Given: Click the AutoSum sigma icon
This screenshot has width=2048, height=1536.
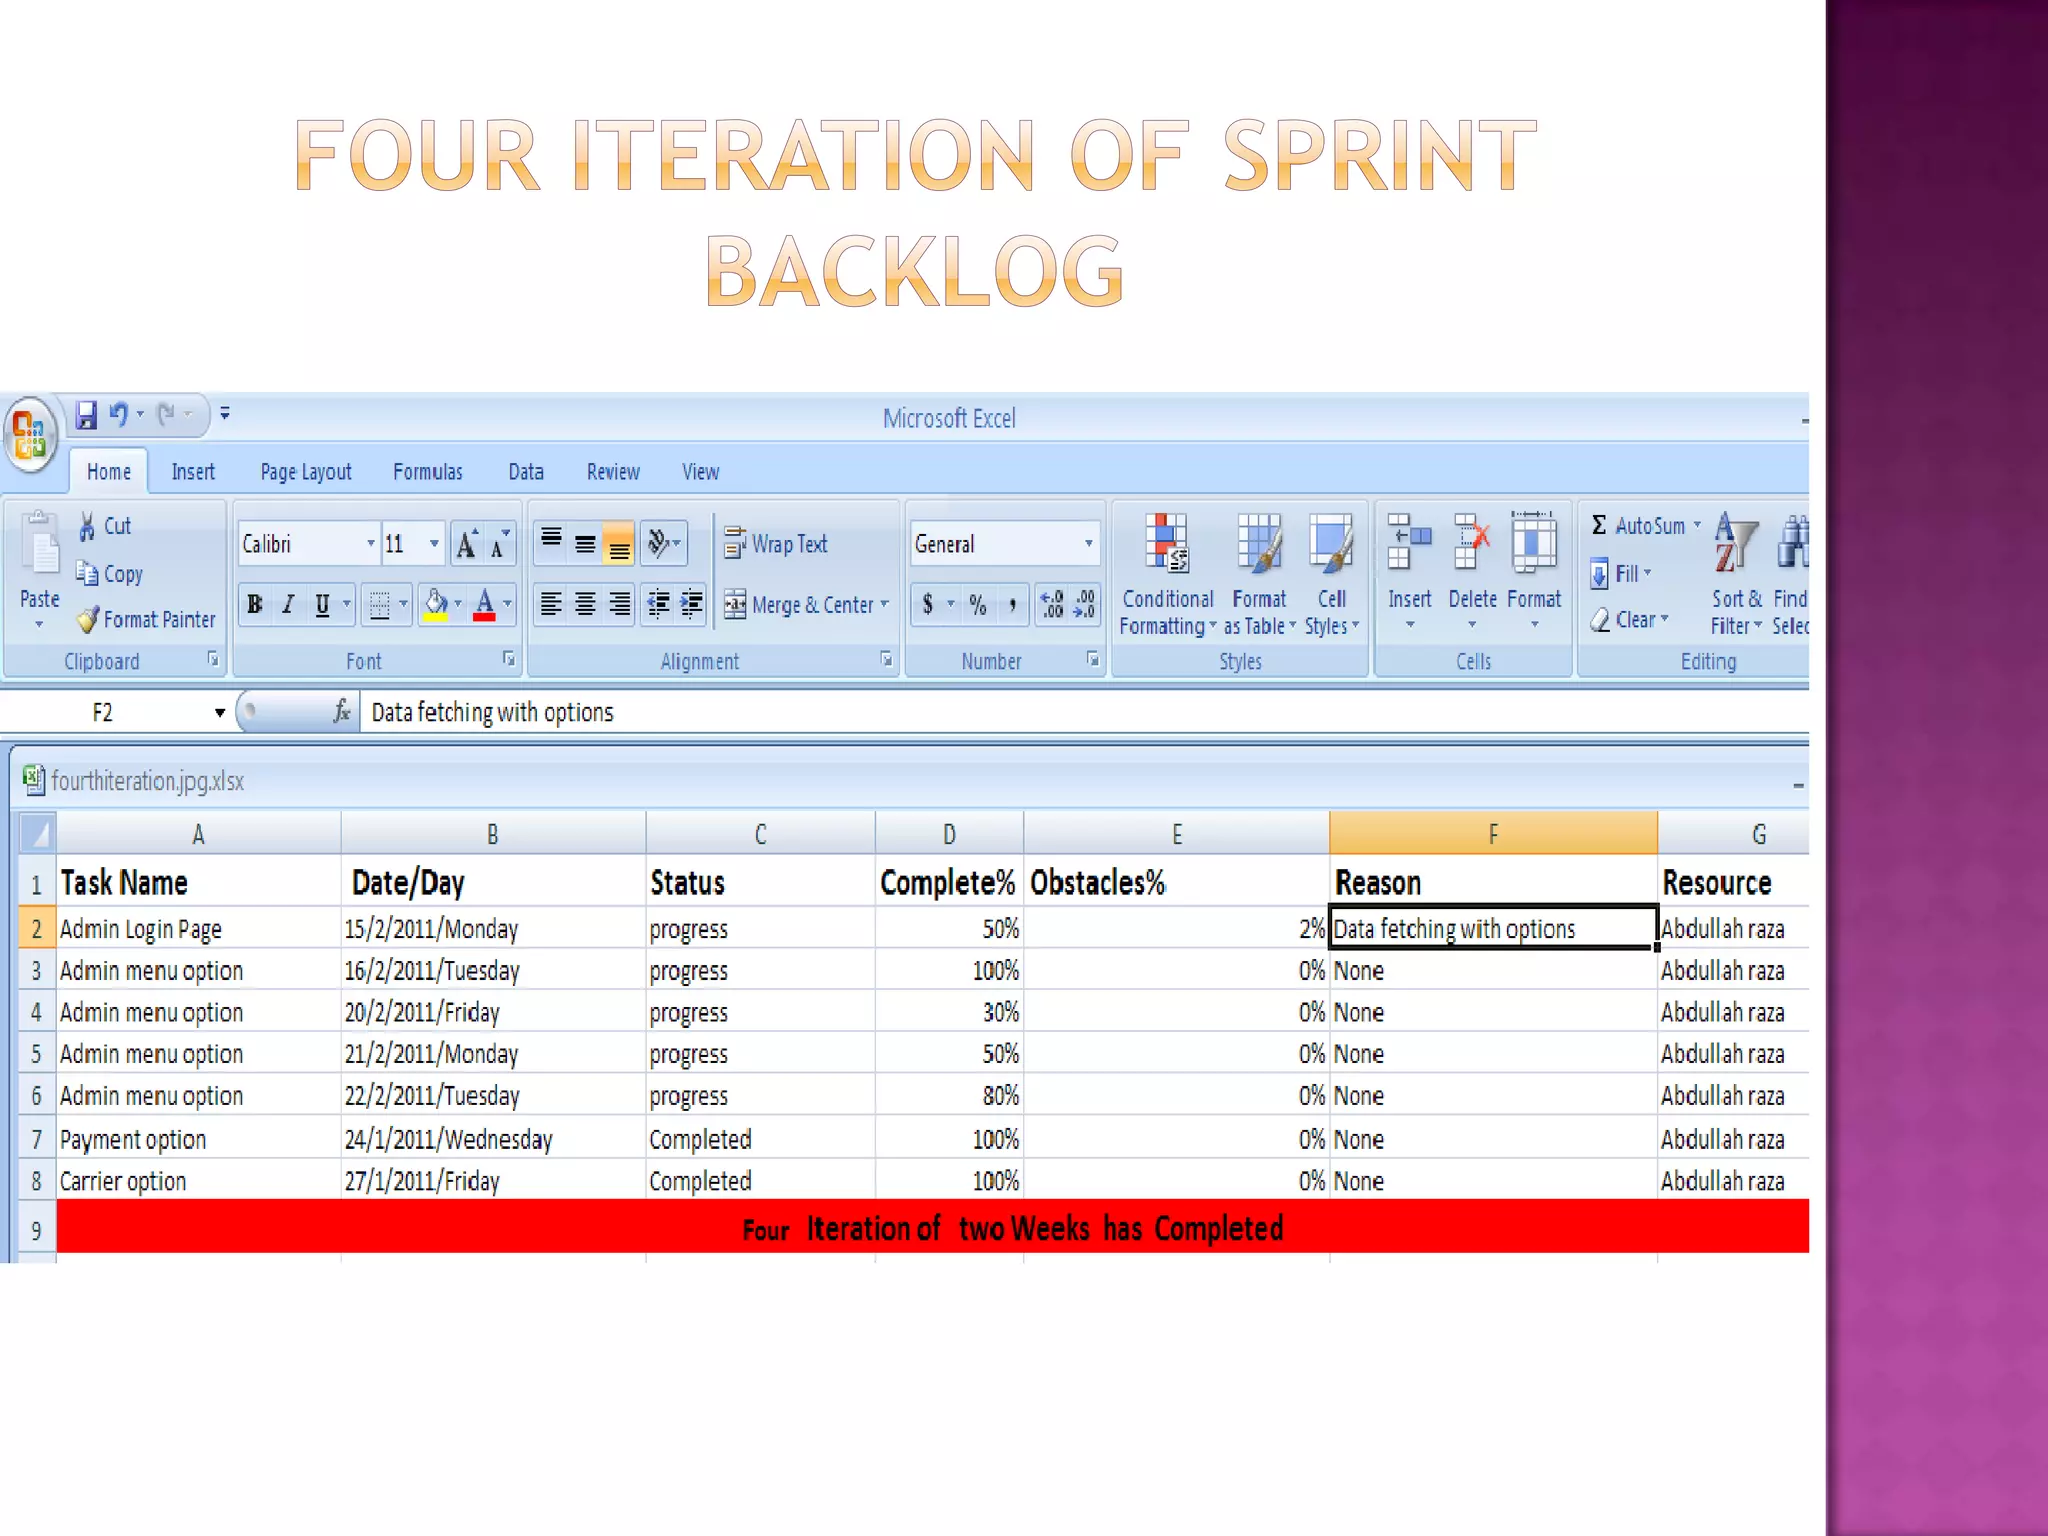Looking at the screenshot, I should point(1599,525).
